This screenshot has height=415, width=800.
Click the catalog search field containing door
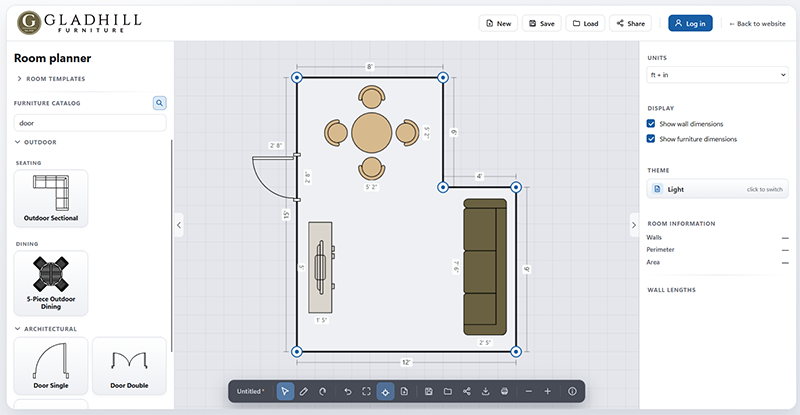click(90, 123)
